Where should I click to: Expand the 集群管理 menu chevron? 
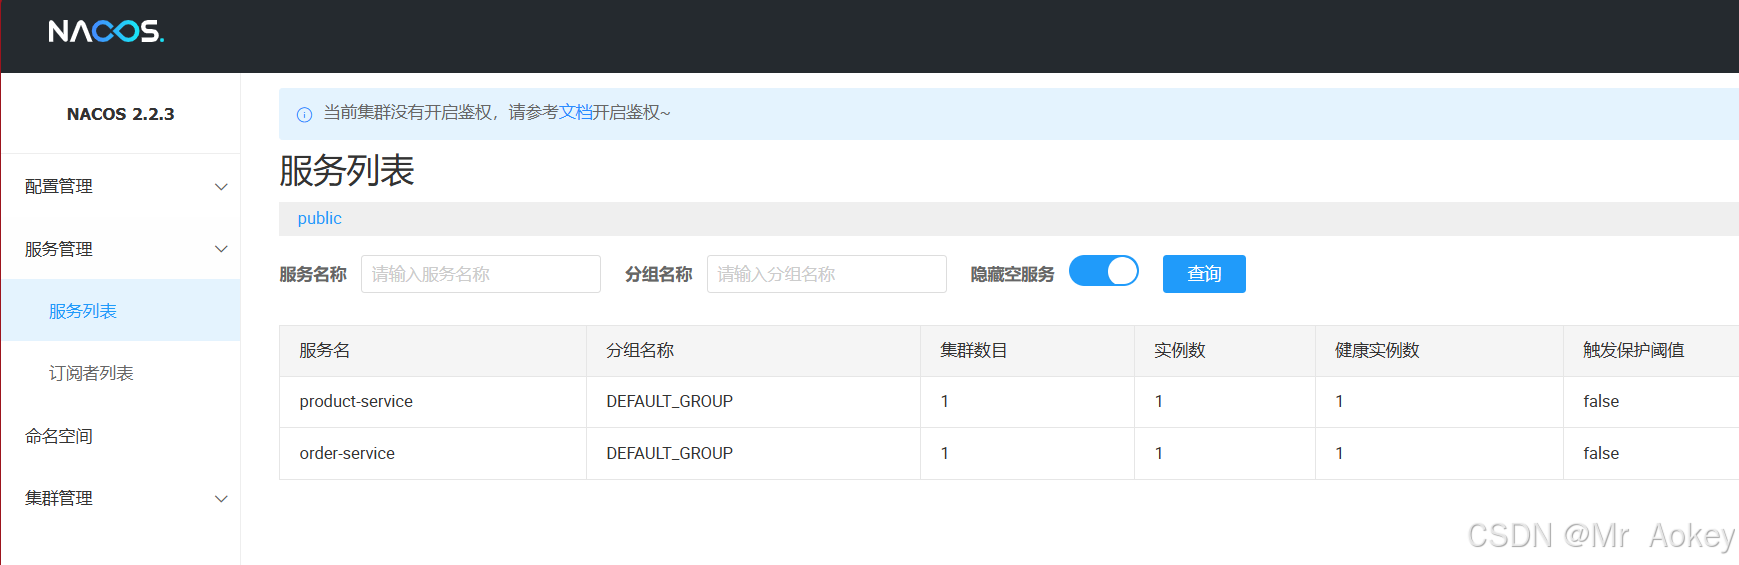click(221, 499)
